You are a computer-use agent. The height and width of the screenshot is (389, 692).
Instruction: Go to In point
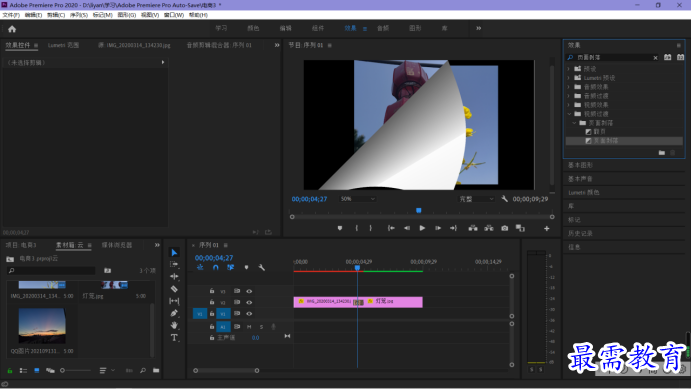391,228
